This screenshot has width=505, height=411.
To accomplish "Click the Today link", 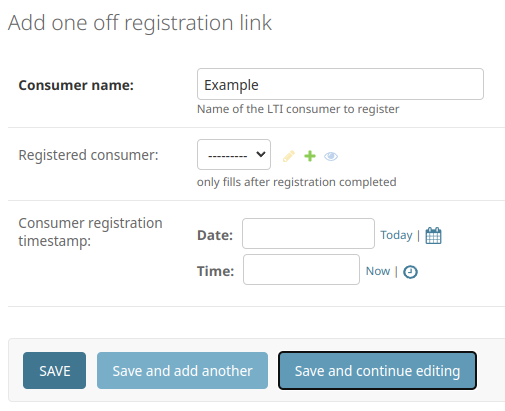I will (x=396, y=235).
